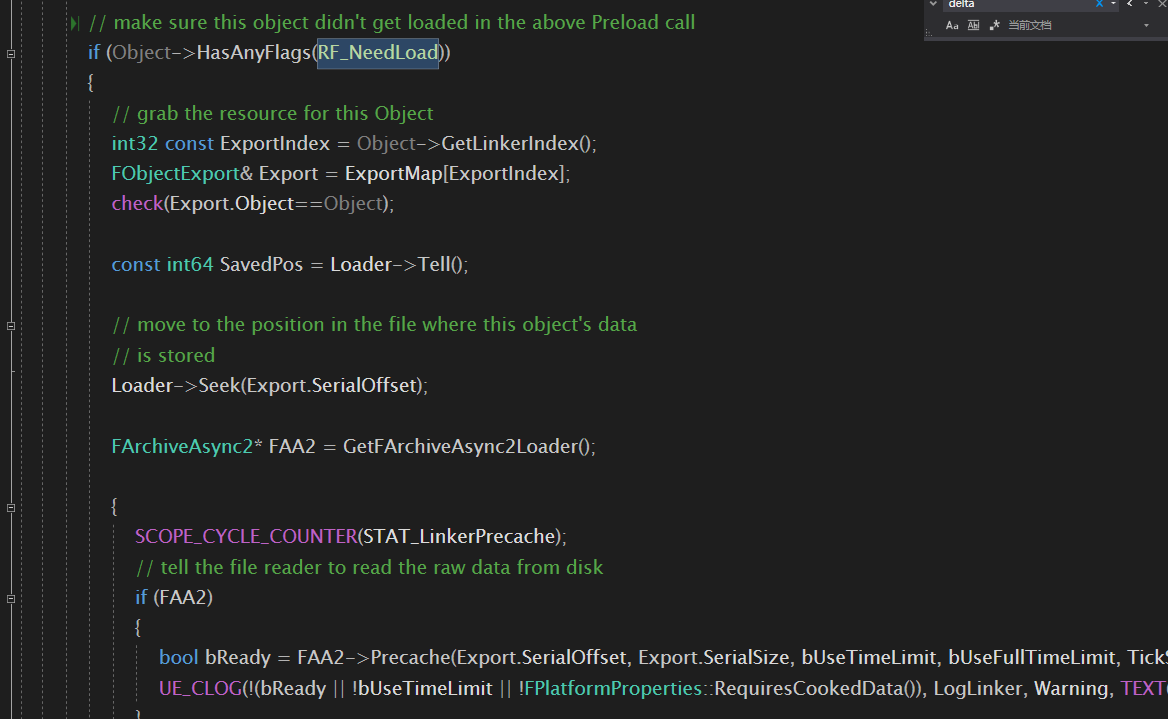1168x719 pixels.
Task: Expand the replace mode chevron in find box
Action: point(933,4)
